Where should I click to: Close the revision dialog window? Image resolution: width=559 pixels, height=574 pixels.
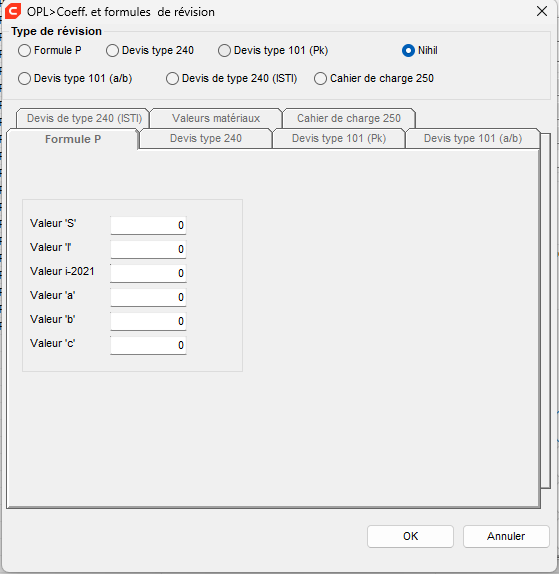pos(542,11)
